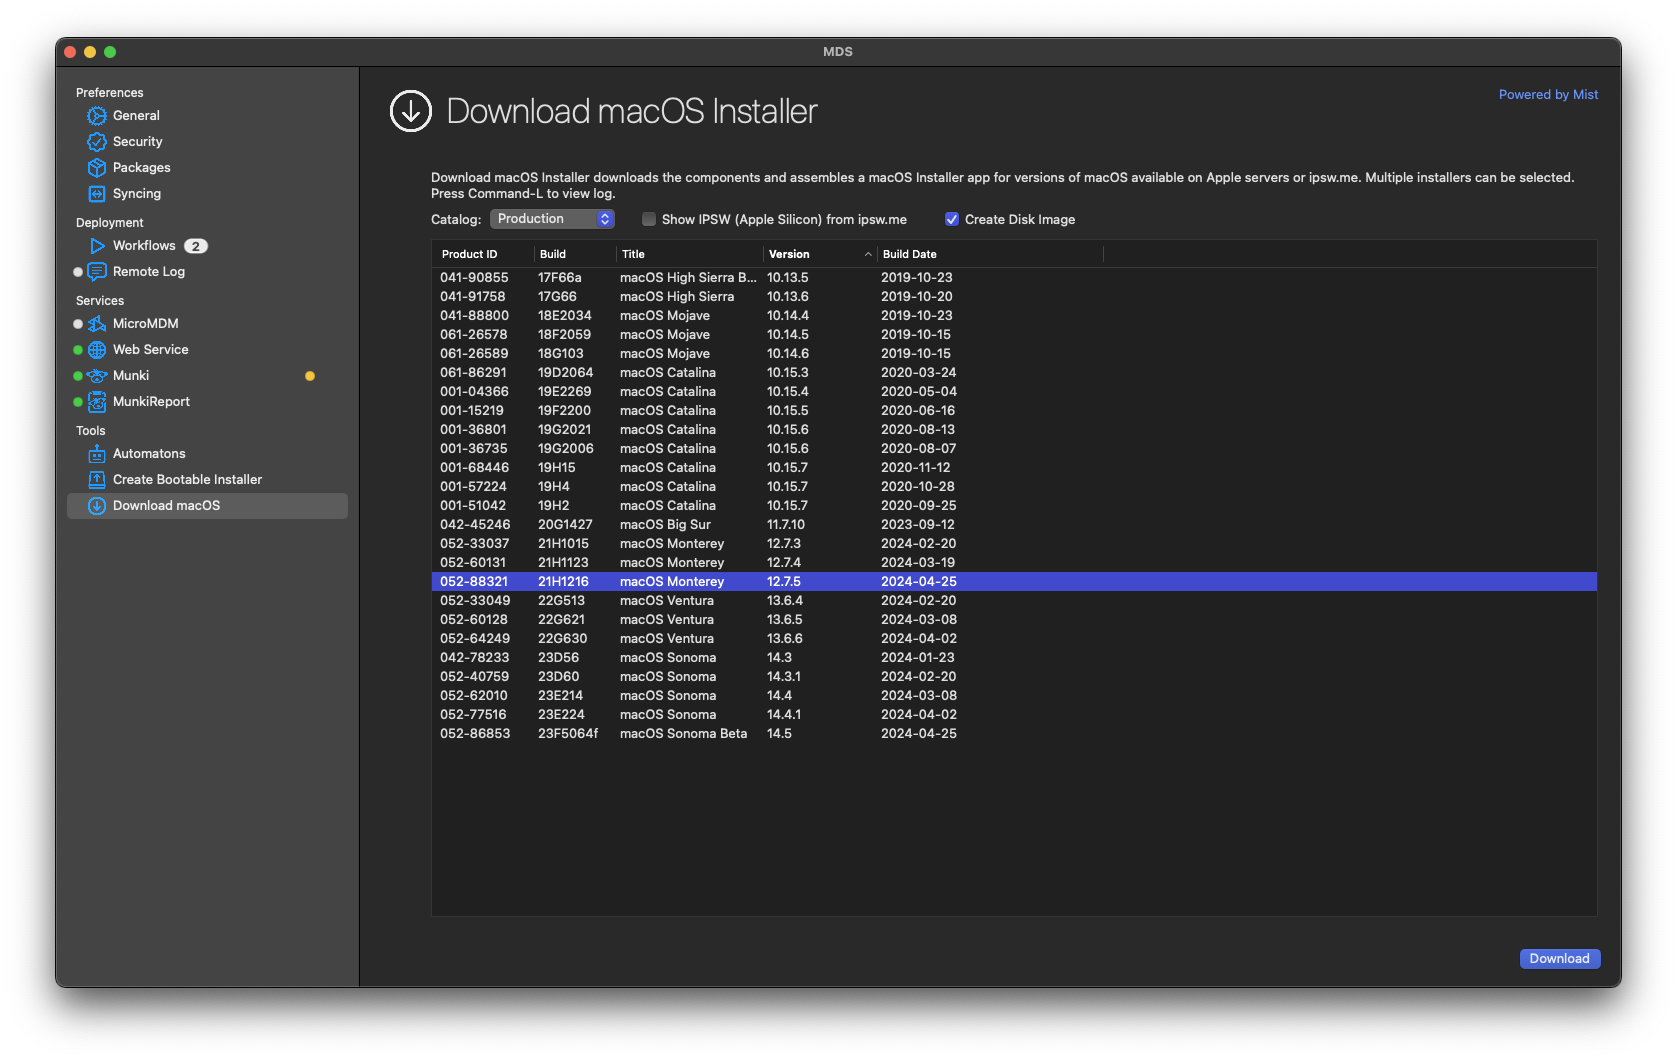The image size is (1677, 1061).
Task: Click the MicroMDM service icon
Action: click(97, 324)
